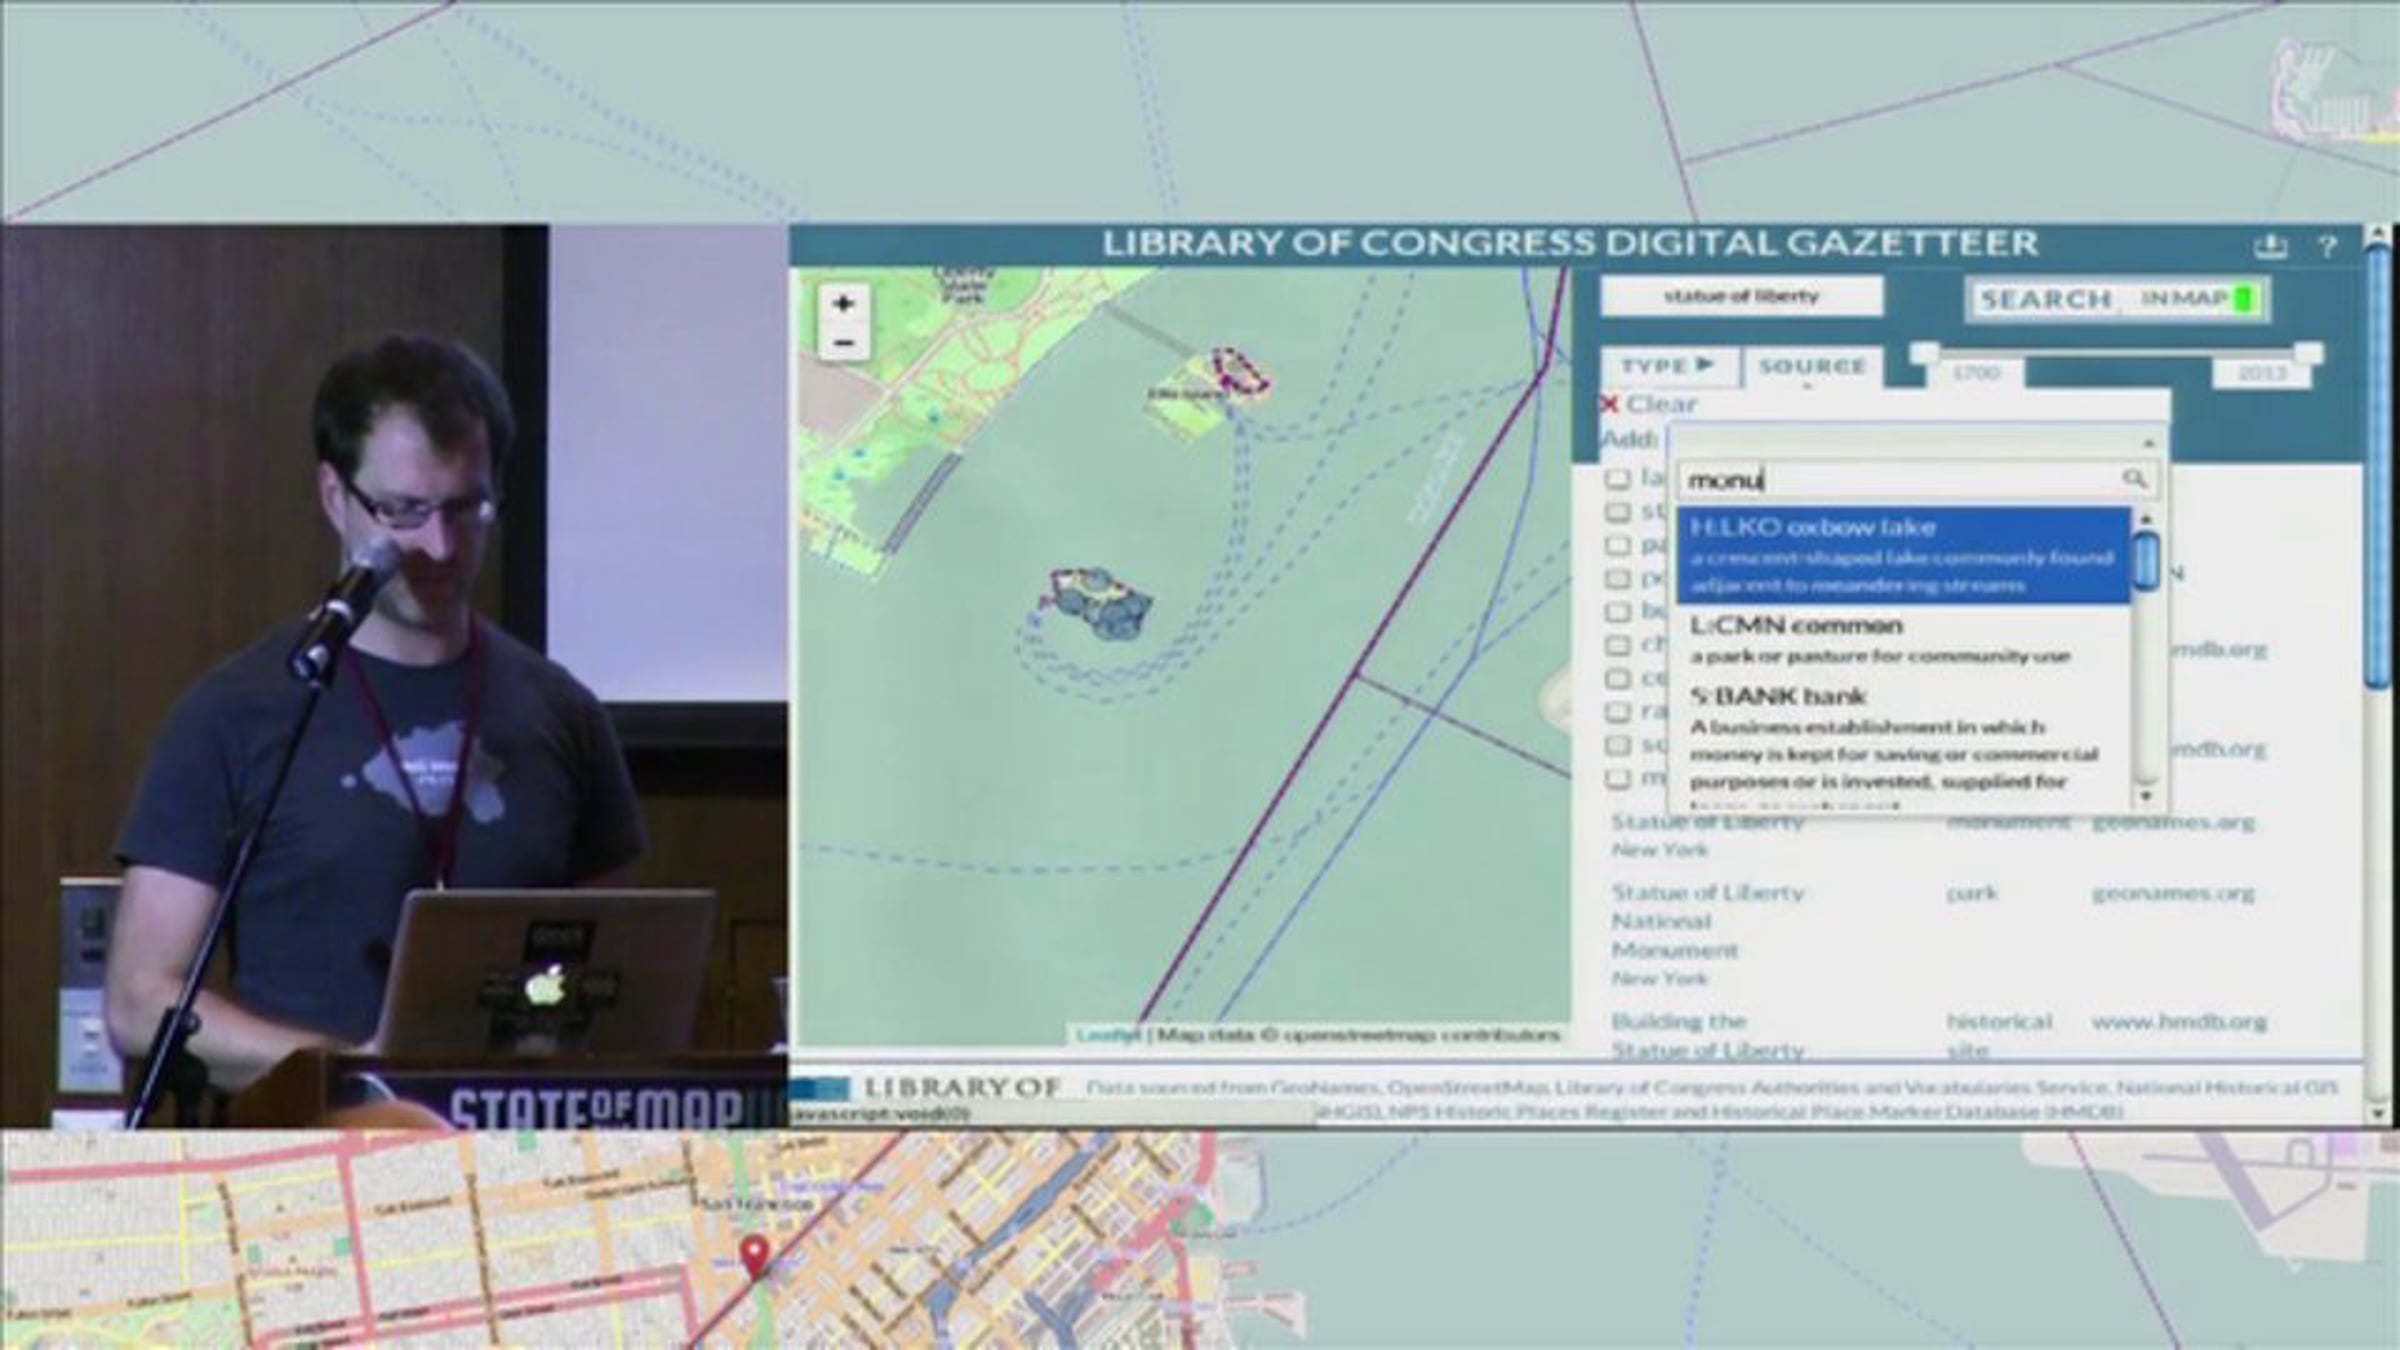This screenshot has height=1350, width=2400.
Task: Click the 1700 start year field
Action: (x=1975, y=373)
